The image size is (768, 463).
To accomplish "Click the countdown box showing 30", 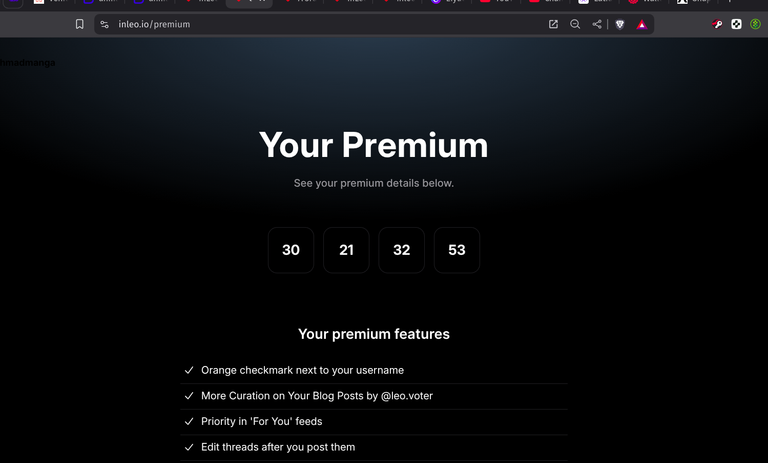I will coord(291,250).
